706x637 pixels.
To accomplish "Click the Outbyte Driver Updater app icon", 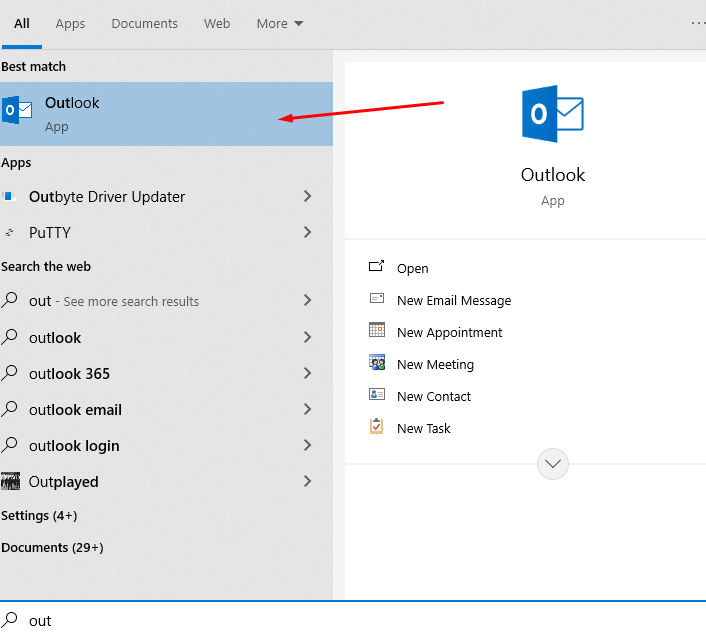I will pyautogui.click(x=9, y=196).
